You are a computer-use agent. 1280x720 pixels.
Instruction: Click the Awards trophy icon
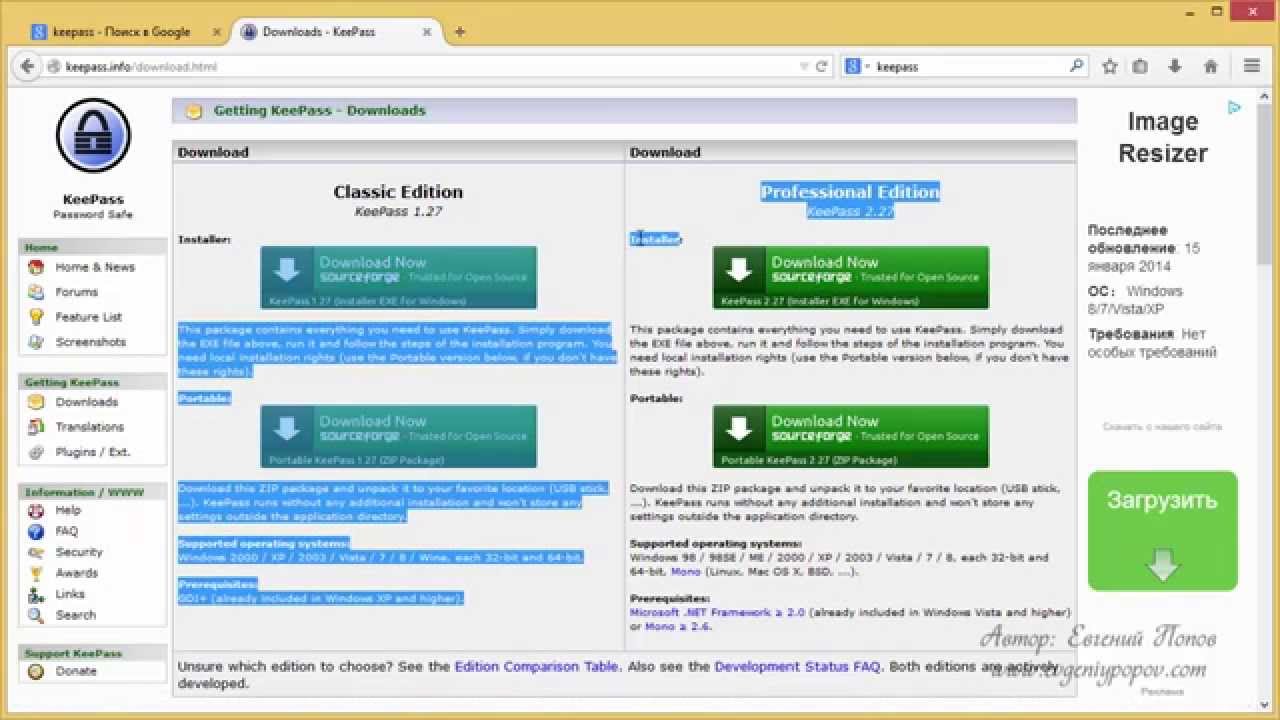pos(36,573)
